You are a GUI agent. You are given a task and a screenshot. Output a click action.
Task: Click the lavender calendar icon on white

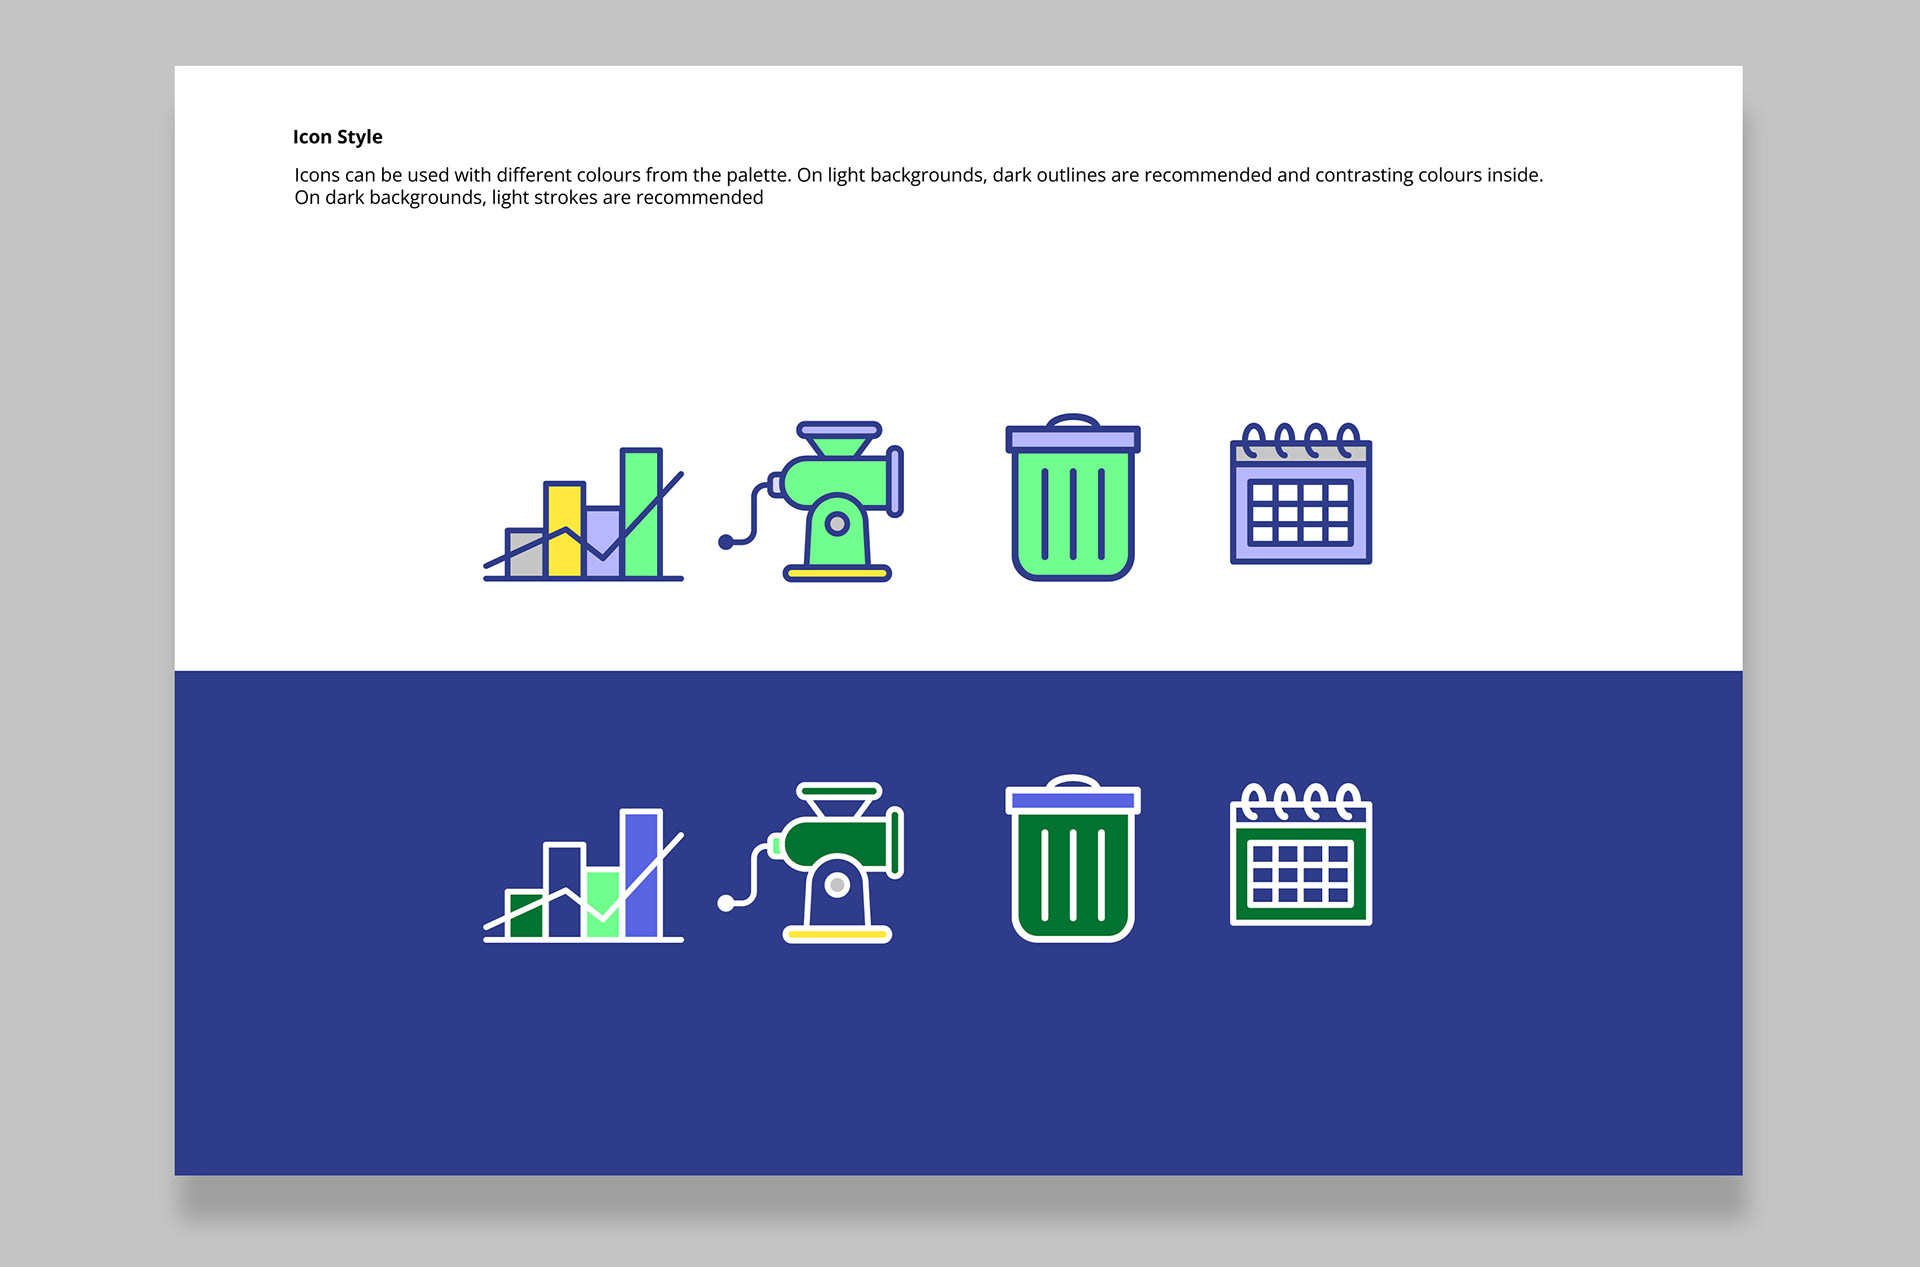coord(1300,495)
